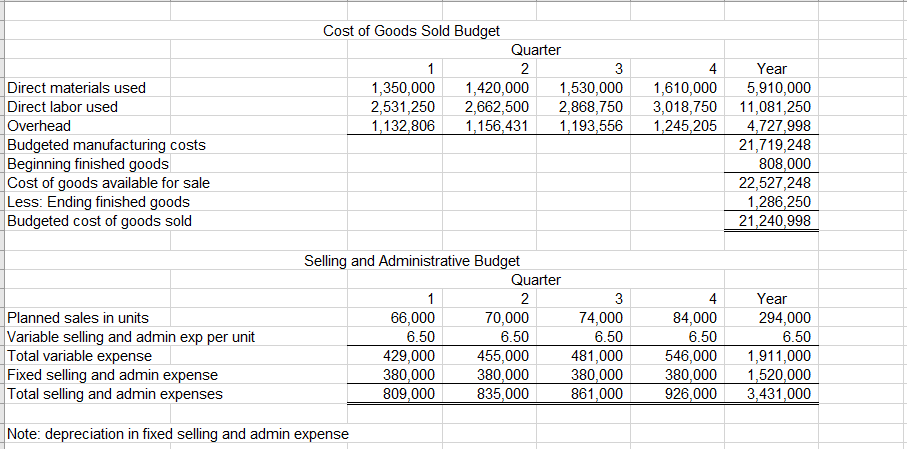Select the total variable expense 546,000
Viewport: 907px width, 449px height.
coord(691,356)
